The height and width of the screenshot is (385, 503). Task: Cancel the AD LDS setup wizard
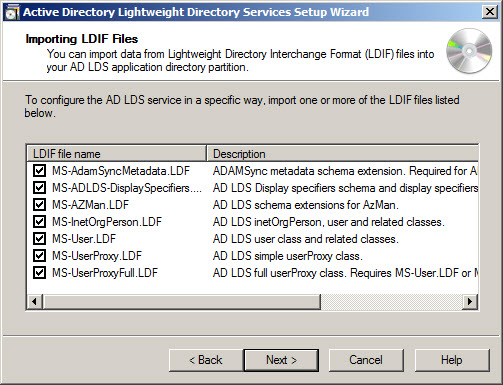tap(366, 360)
